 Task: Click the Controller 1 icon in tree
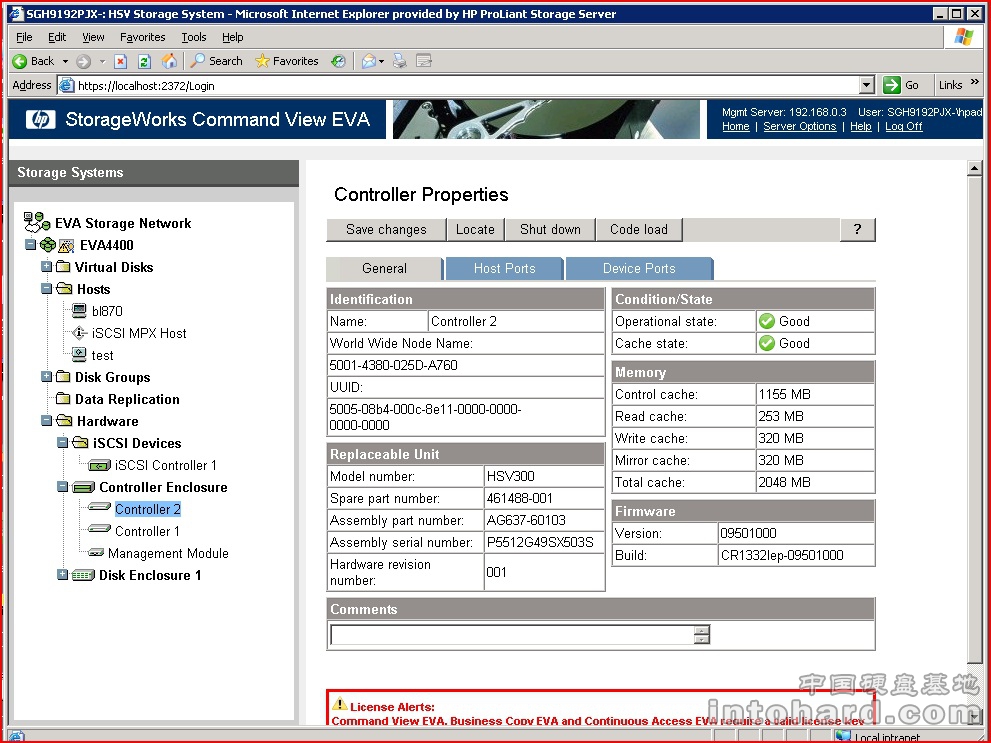click(x=99, y=529)
